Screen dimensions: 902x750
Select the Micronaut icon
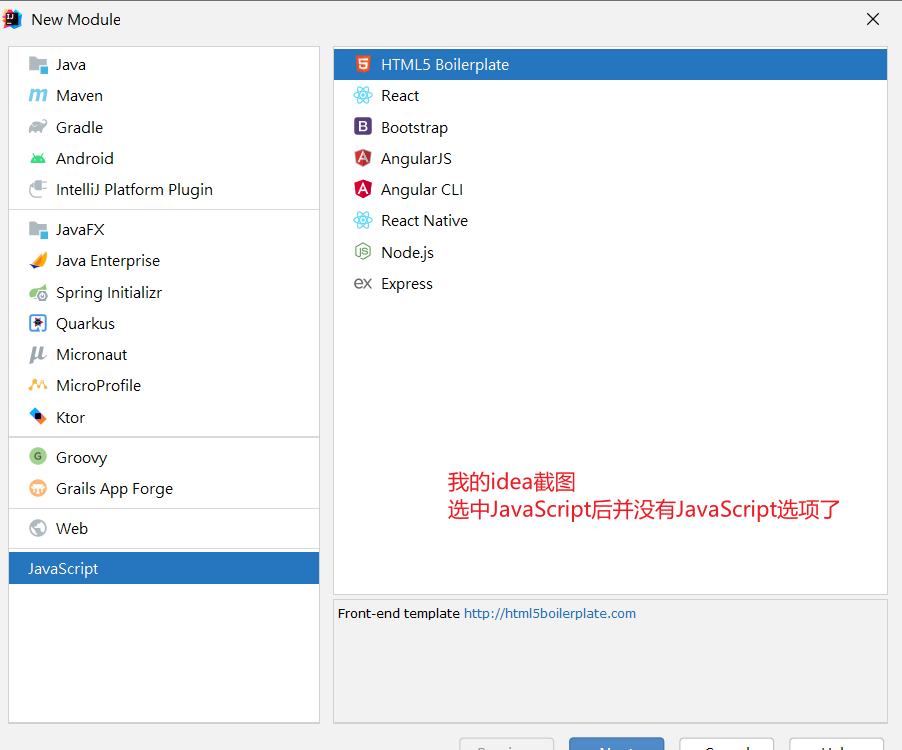pos(38,354)
